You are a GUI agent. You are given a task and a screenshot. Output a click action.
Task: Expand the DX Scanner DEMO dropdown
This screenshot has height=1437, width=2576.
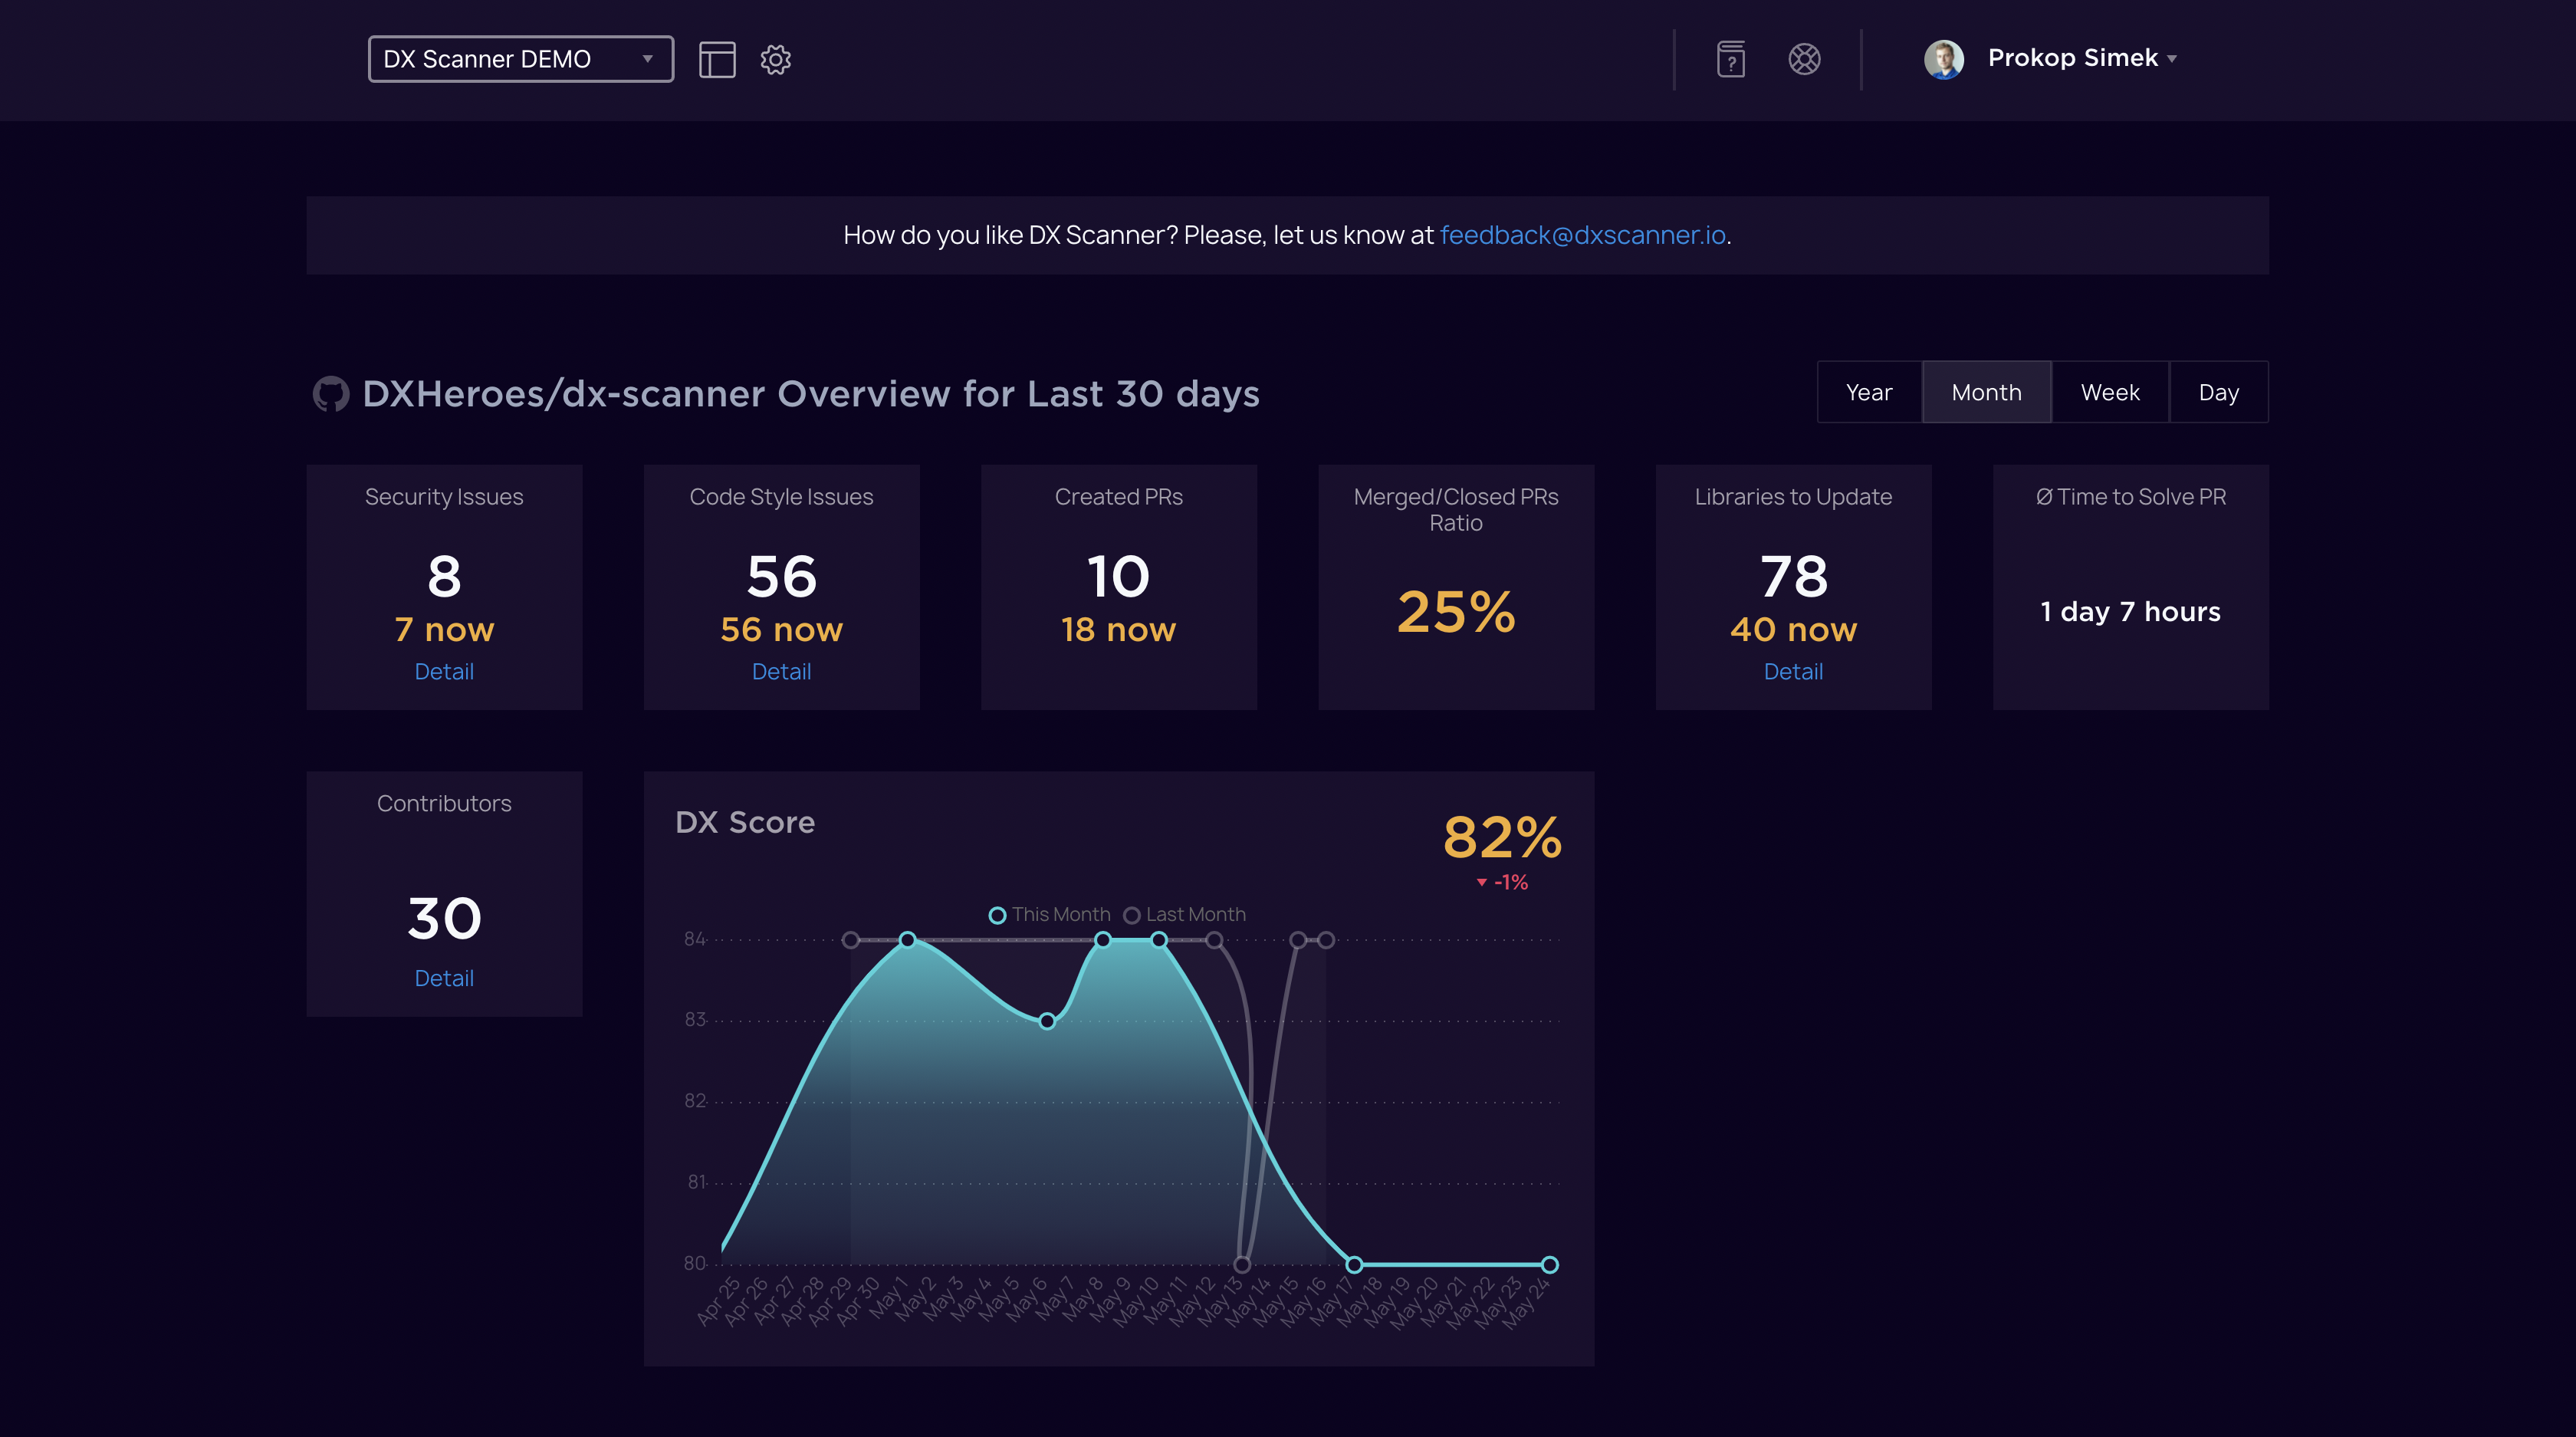pos(520,59)
